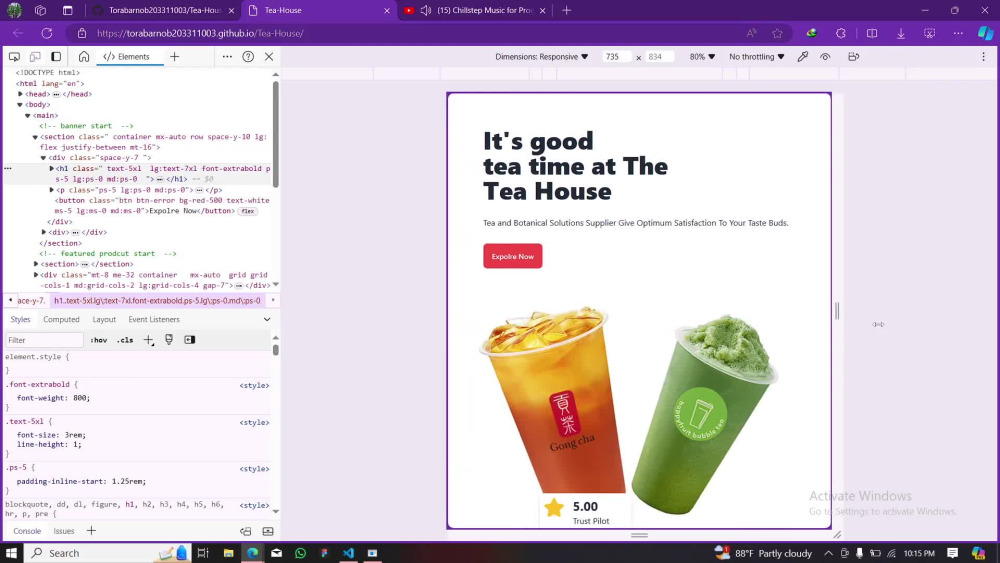The image size is (1000, 563).
Task: Switch to the Event Listeners tab
Action: point(154,319)
